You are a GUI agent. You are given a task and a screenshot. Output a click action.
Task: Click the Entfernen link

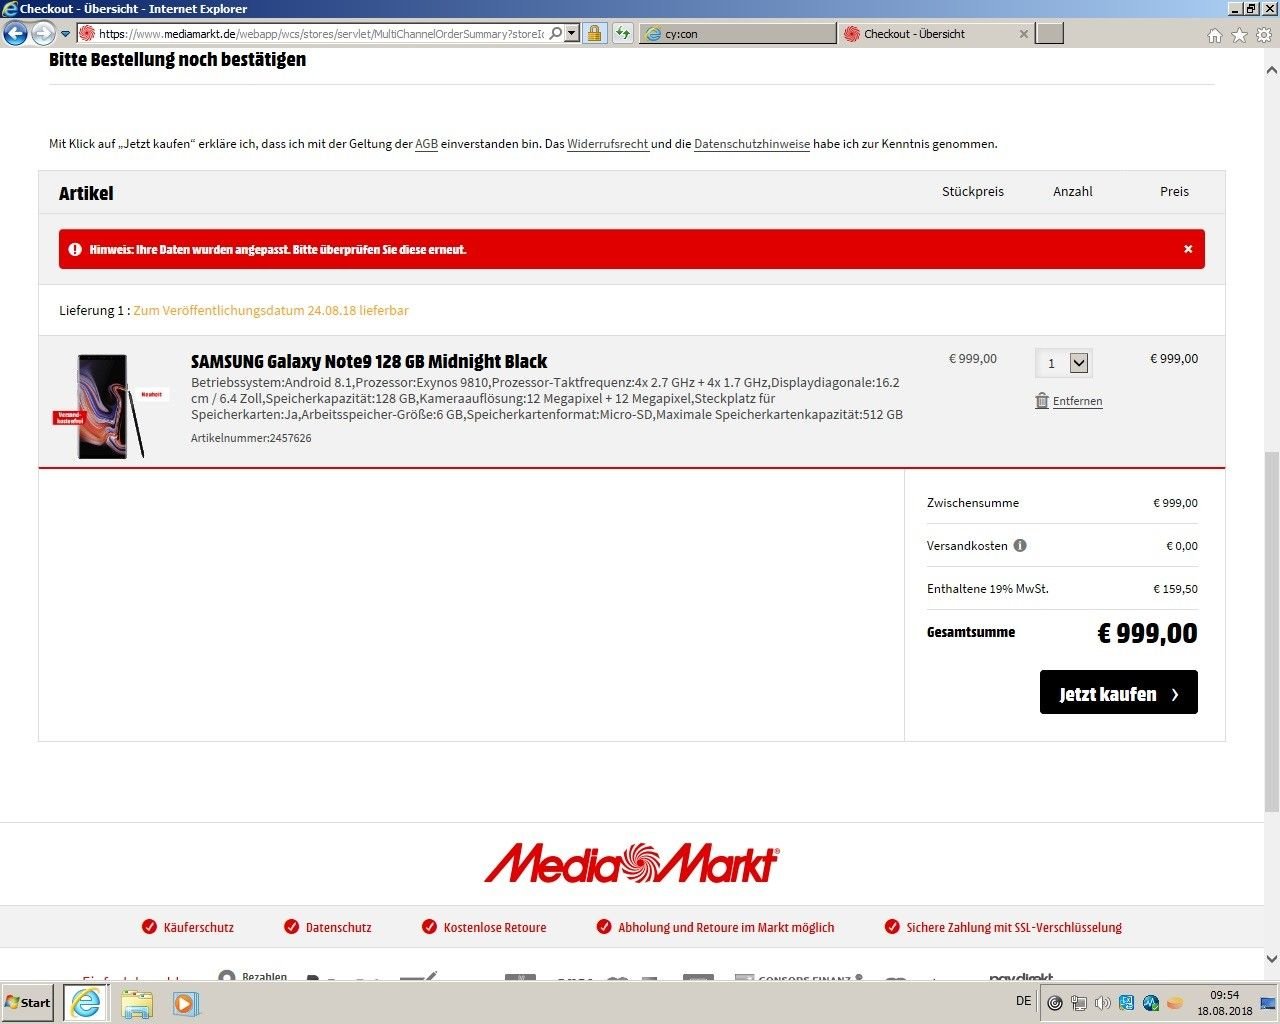coord(1077,401)
